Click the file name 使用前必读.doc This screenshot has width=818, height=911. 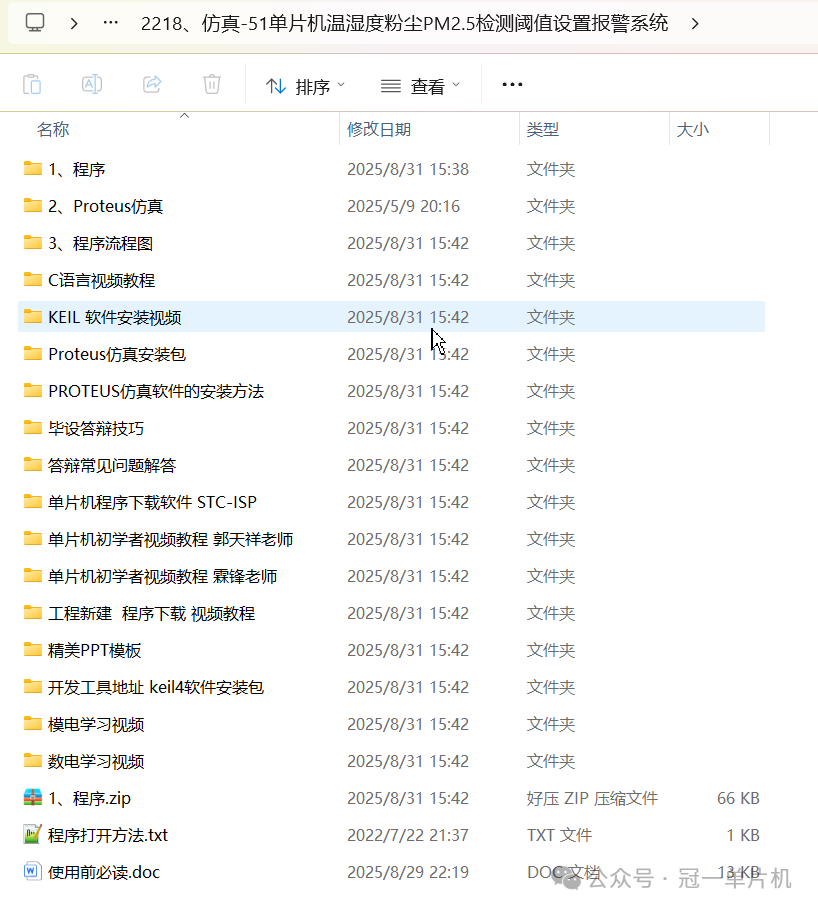[103, 872]
